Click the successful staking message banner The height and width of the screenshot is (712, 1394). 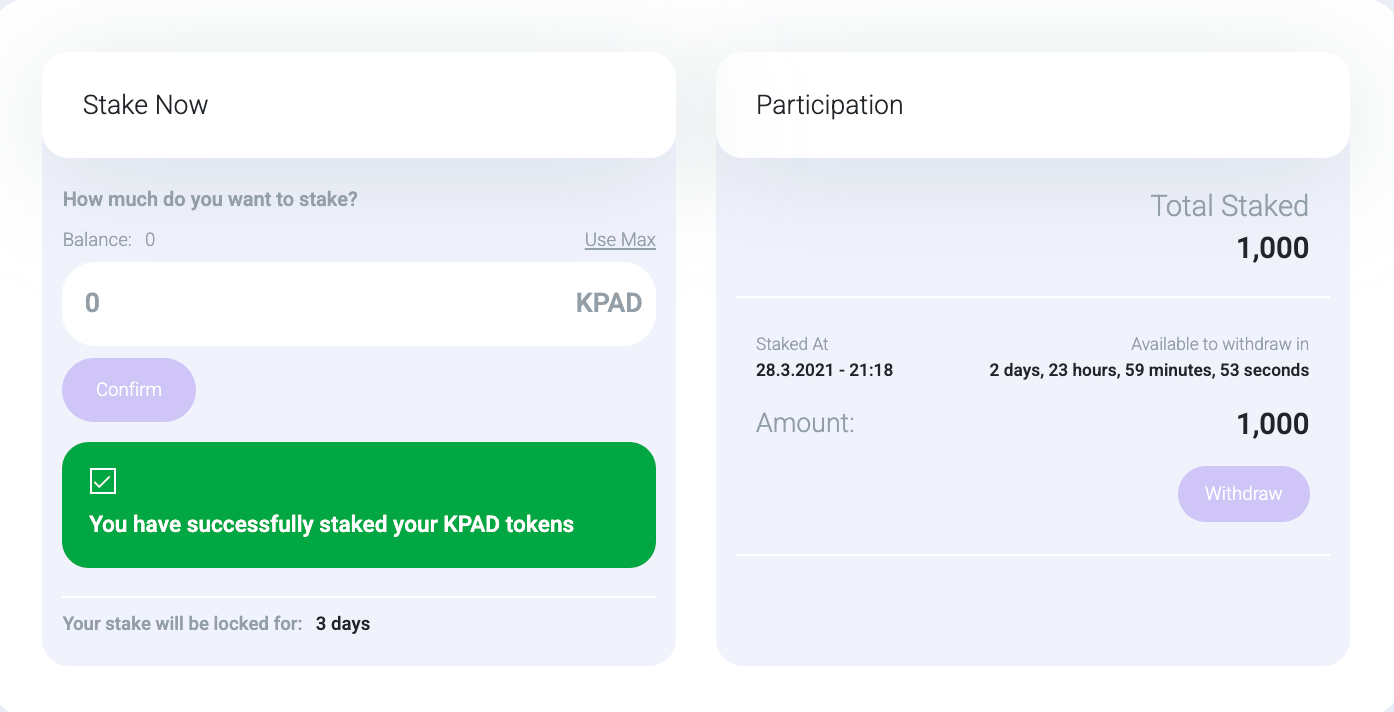(358, 504)
